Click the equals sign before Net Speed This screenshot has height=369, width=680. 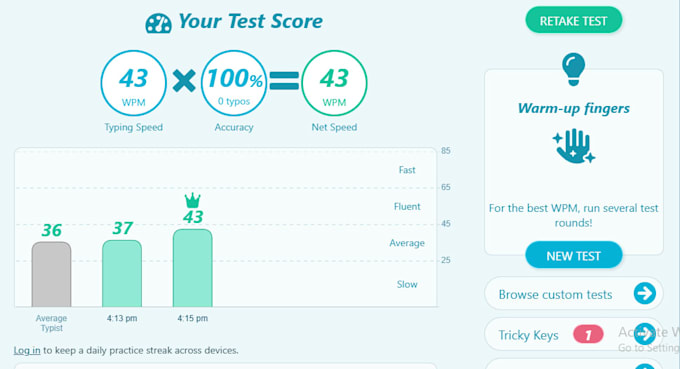click(284, 81)
